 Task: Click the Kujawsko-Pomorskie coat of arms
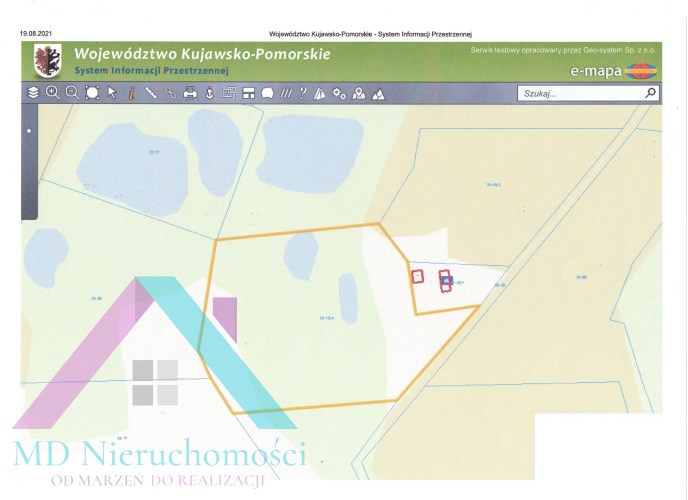point(46,61)
